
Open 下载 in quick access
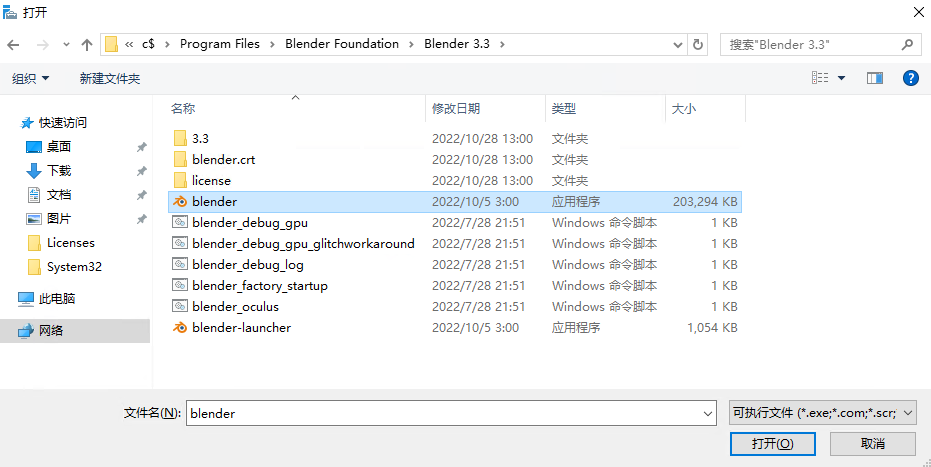pyautogui.click(x=59, y=171)
